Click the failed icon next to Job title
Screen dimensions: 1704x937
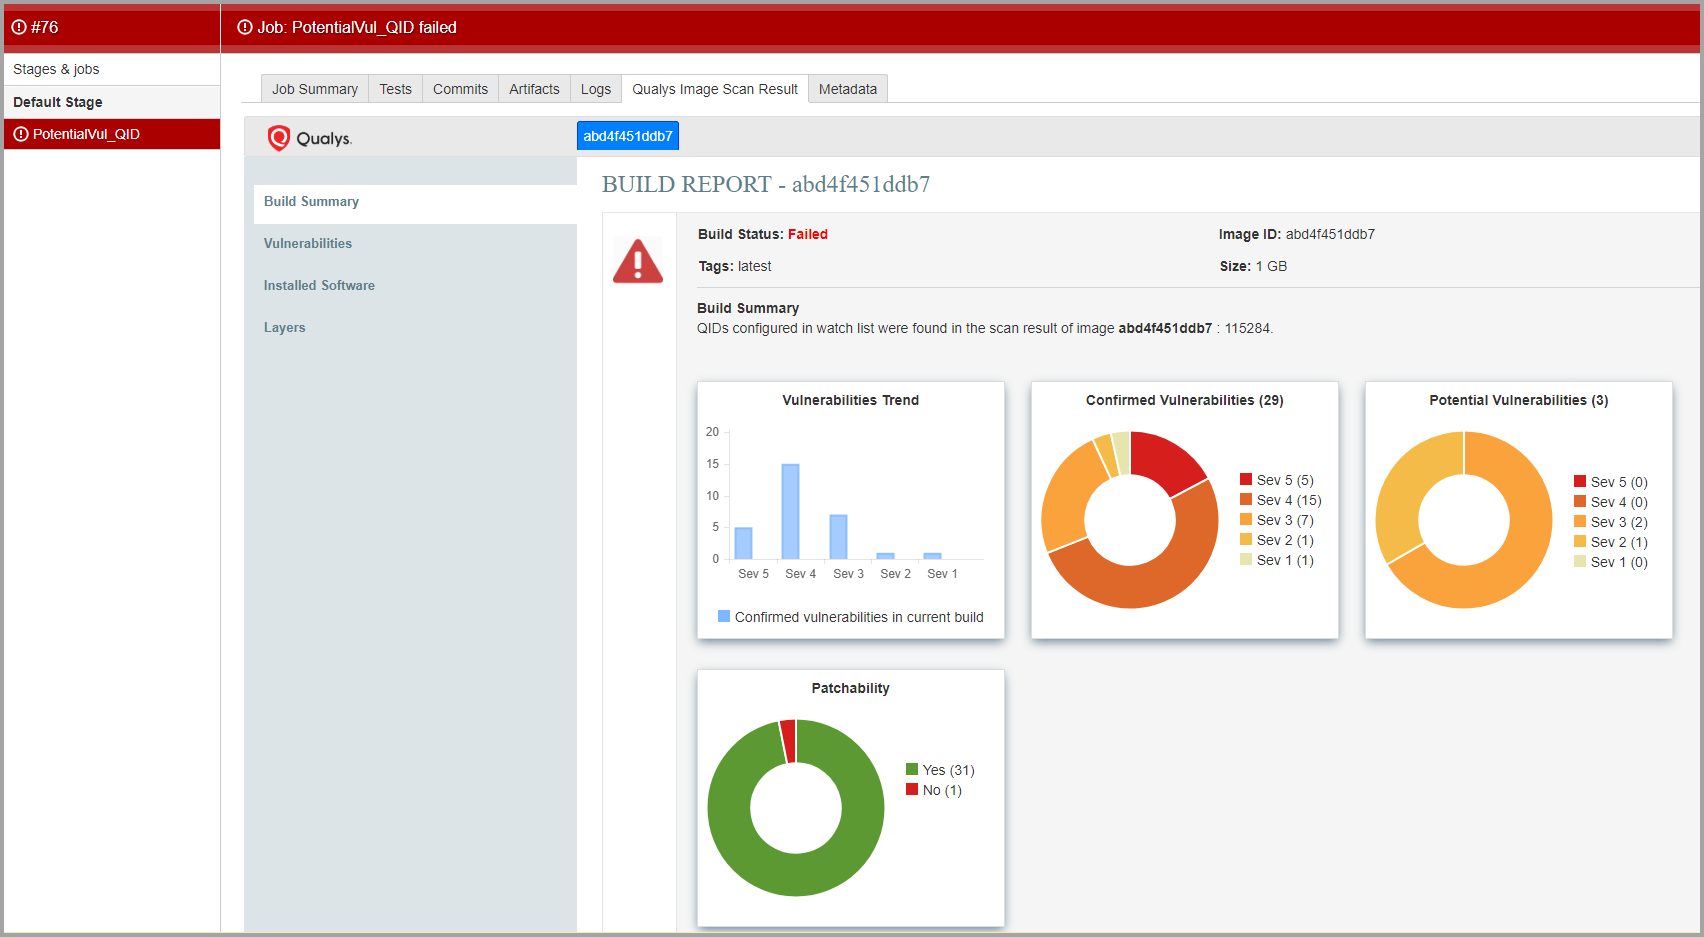tap(245, 27)
